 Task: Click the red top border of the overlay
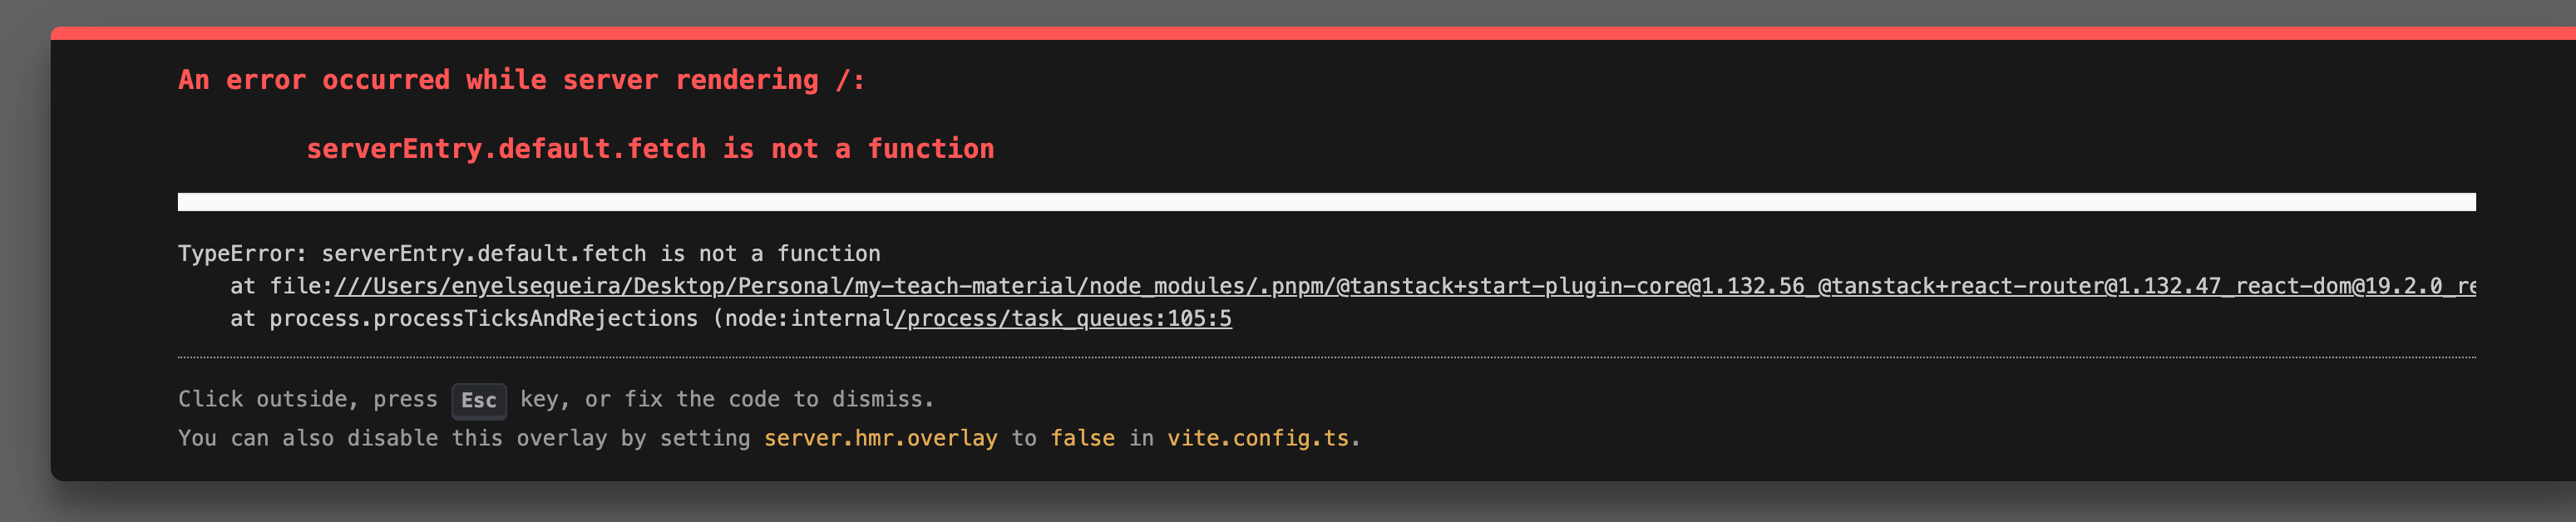tap(1300, 33)
